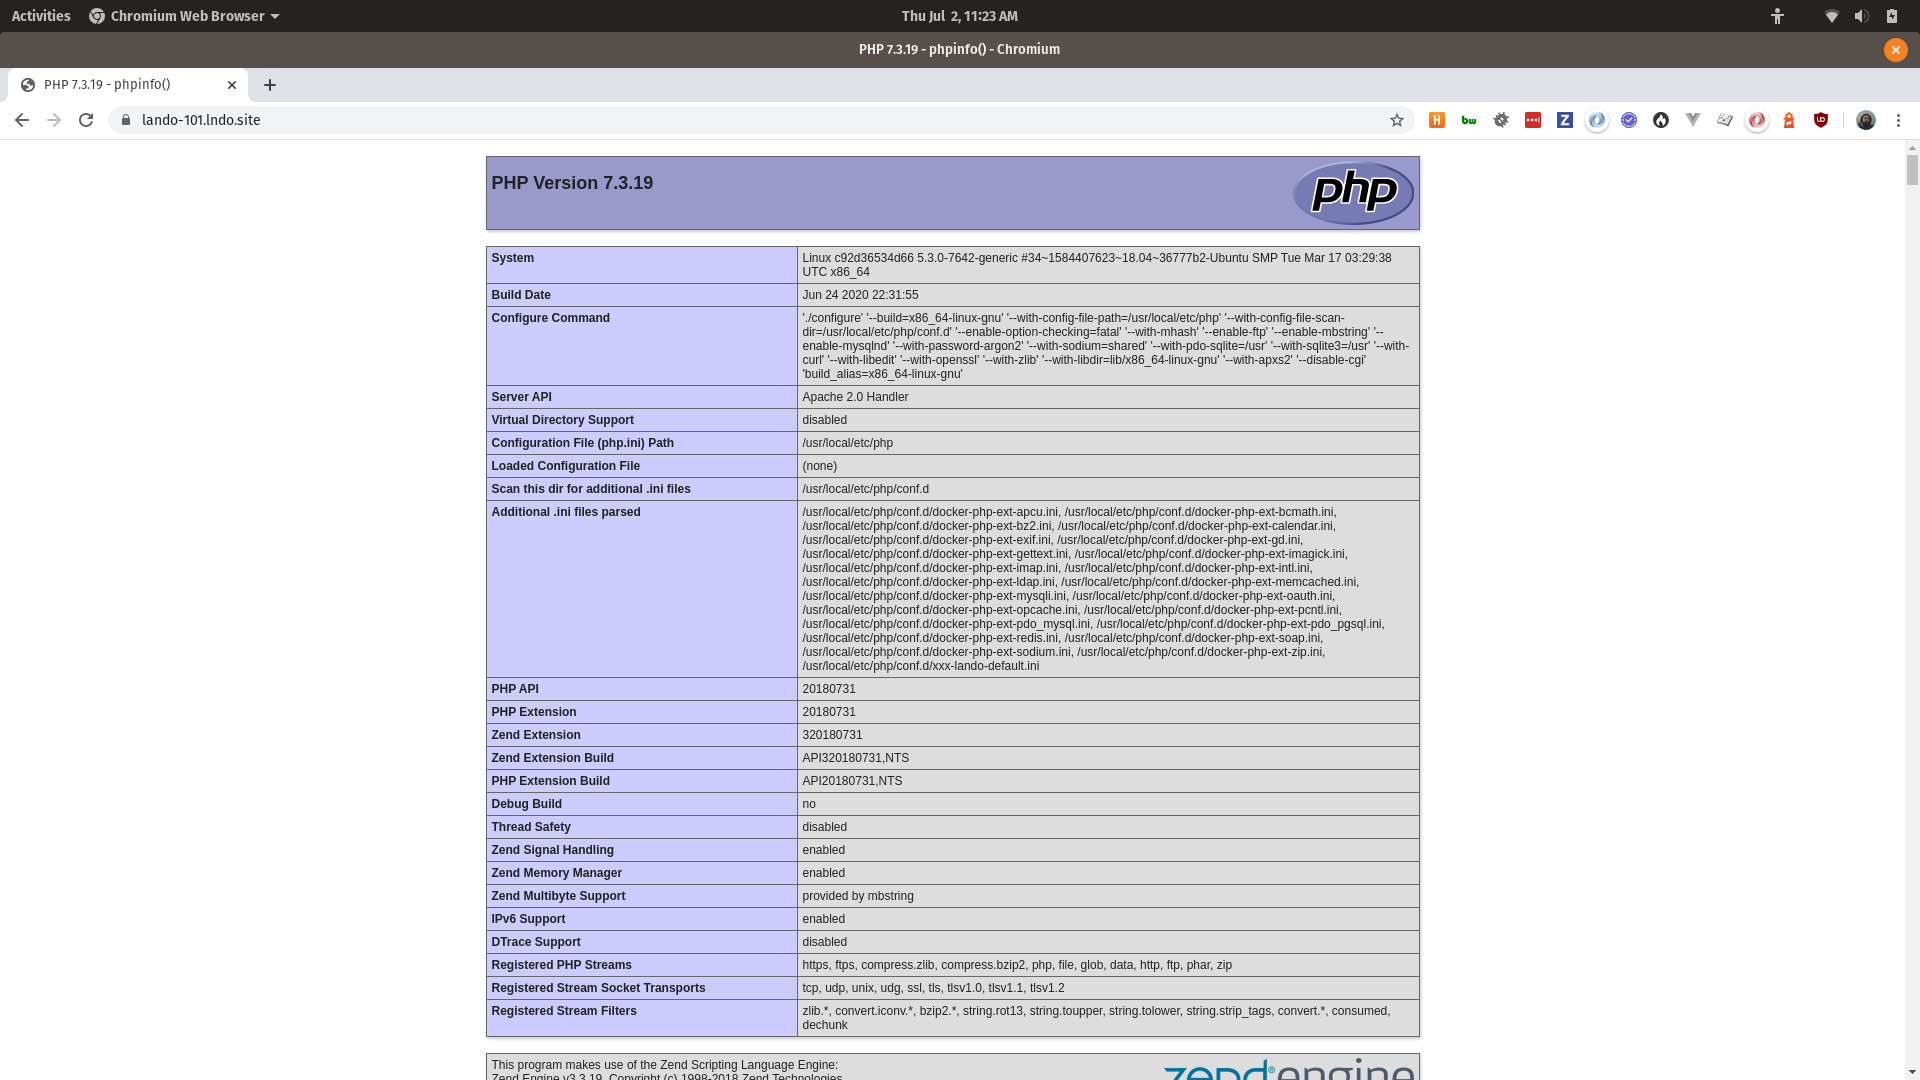The height and width of the screenshot is (1080, 1920).
Task: Open the Chromium three-dot menu
Action: [1898, 120]
